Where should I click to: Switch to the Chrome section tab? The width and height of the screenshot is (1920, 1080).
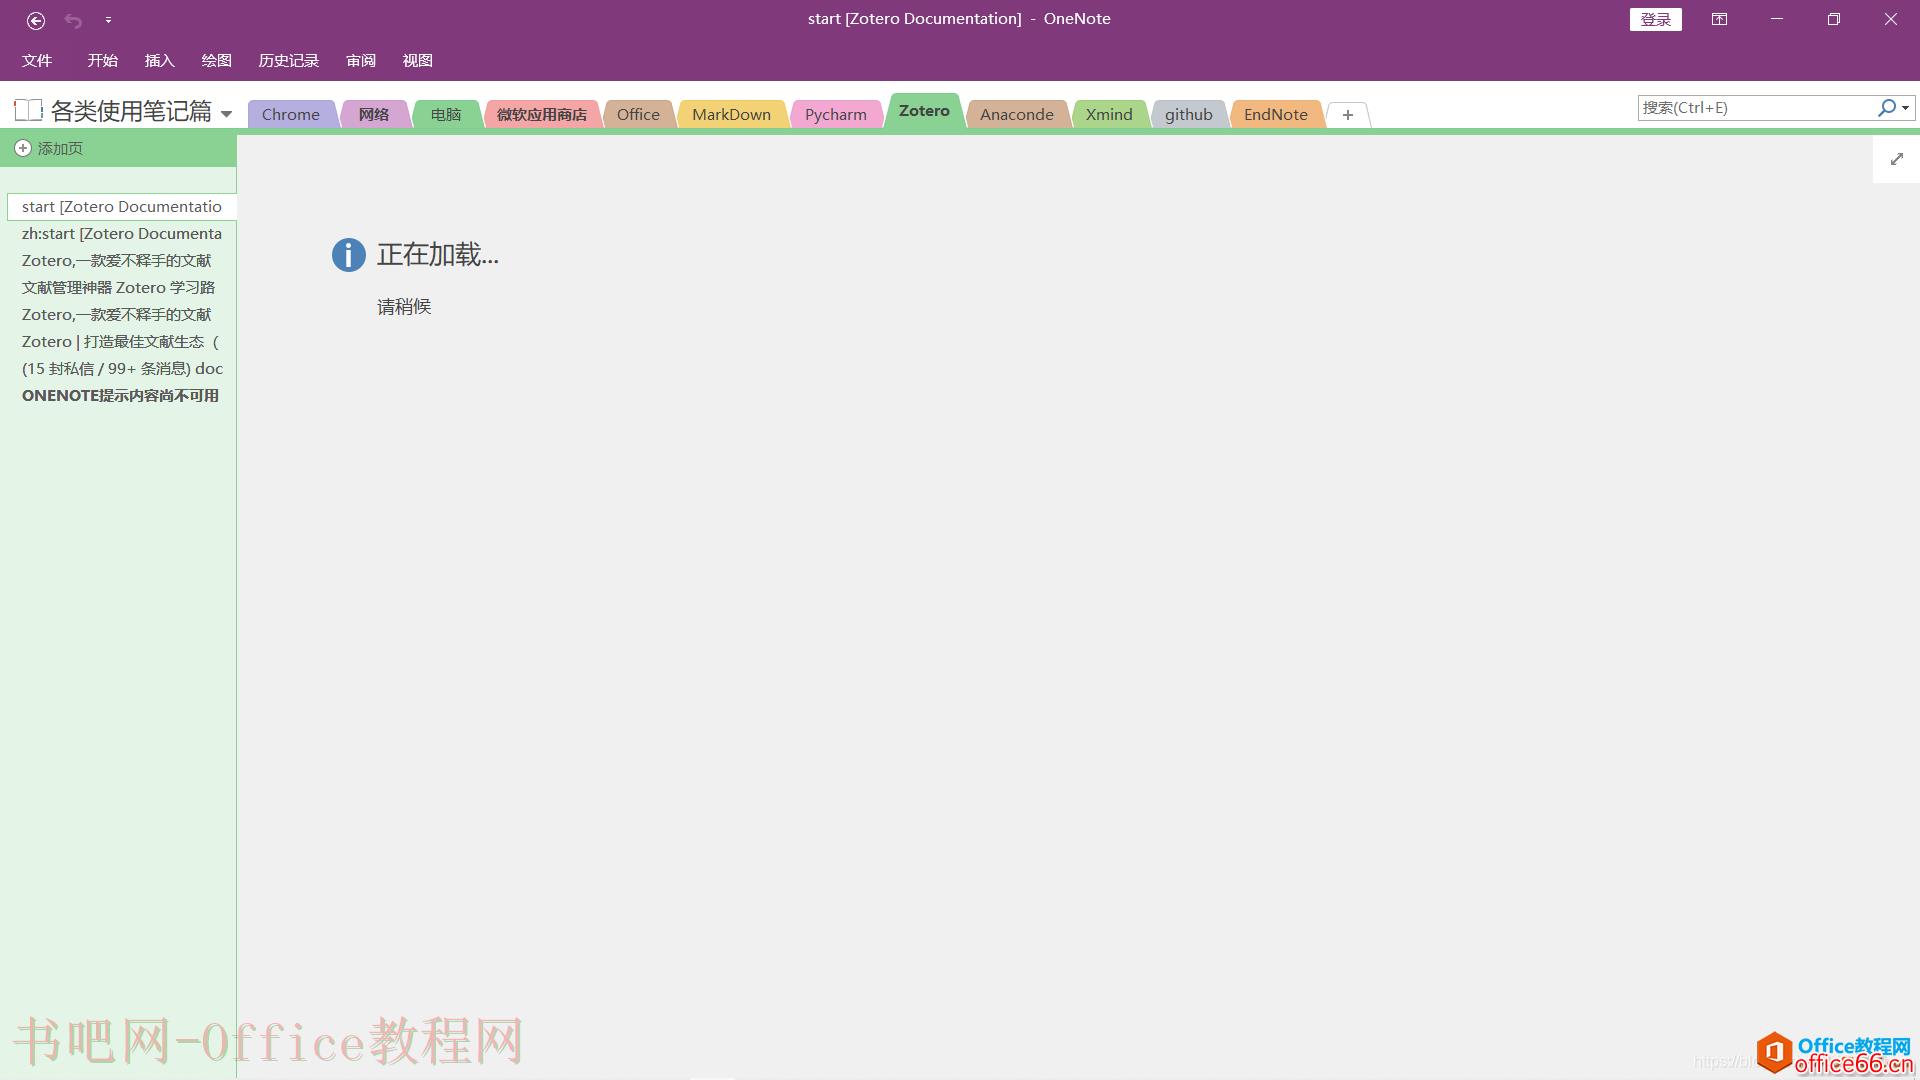291,114
